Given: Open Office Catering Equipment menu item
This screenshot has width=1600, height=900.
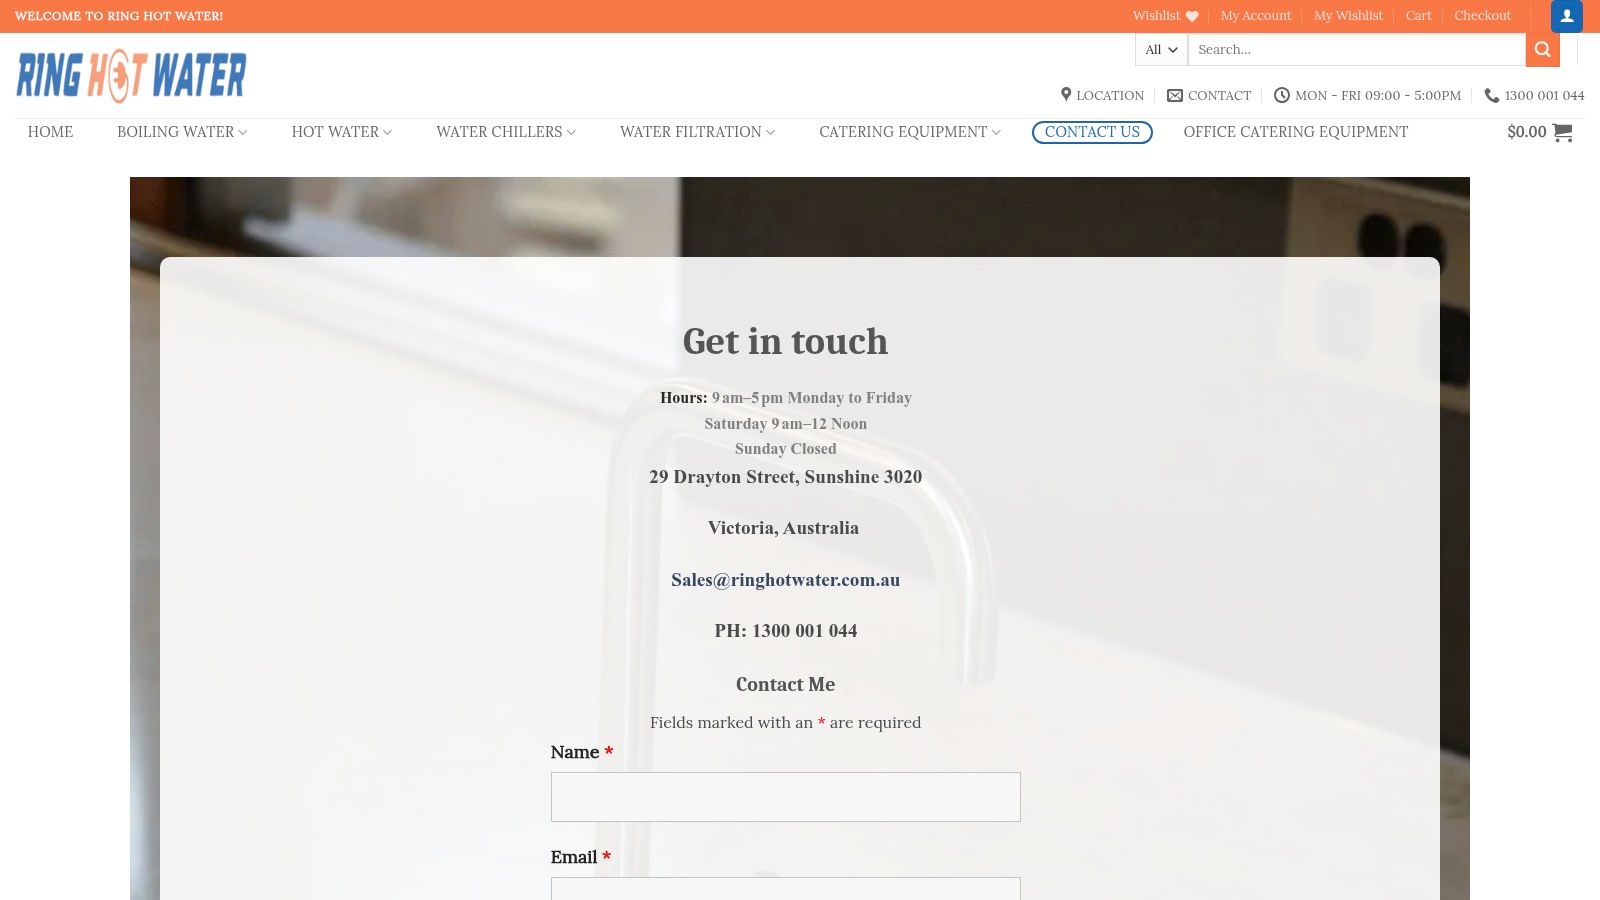Looking at the screenshot, I should point(1296,132).
